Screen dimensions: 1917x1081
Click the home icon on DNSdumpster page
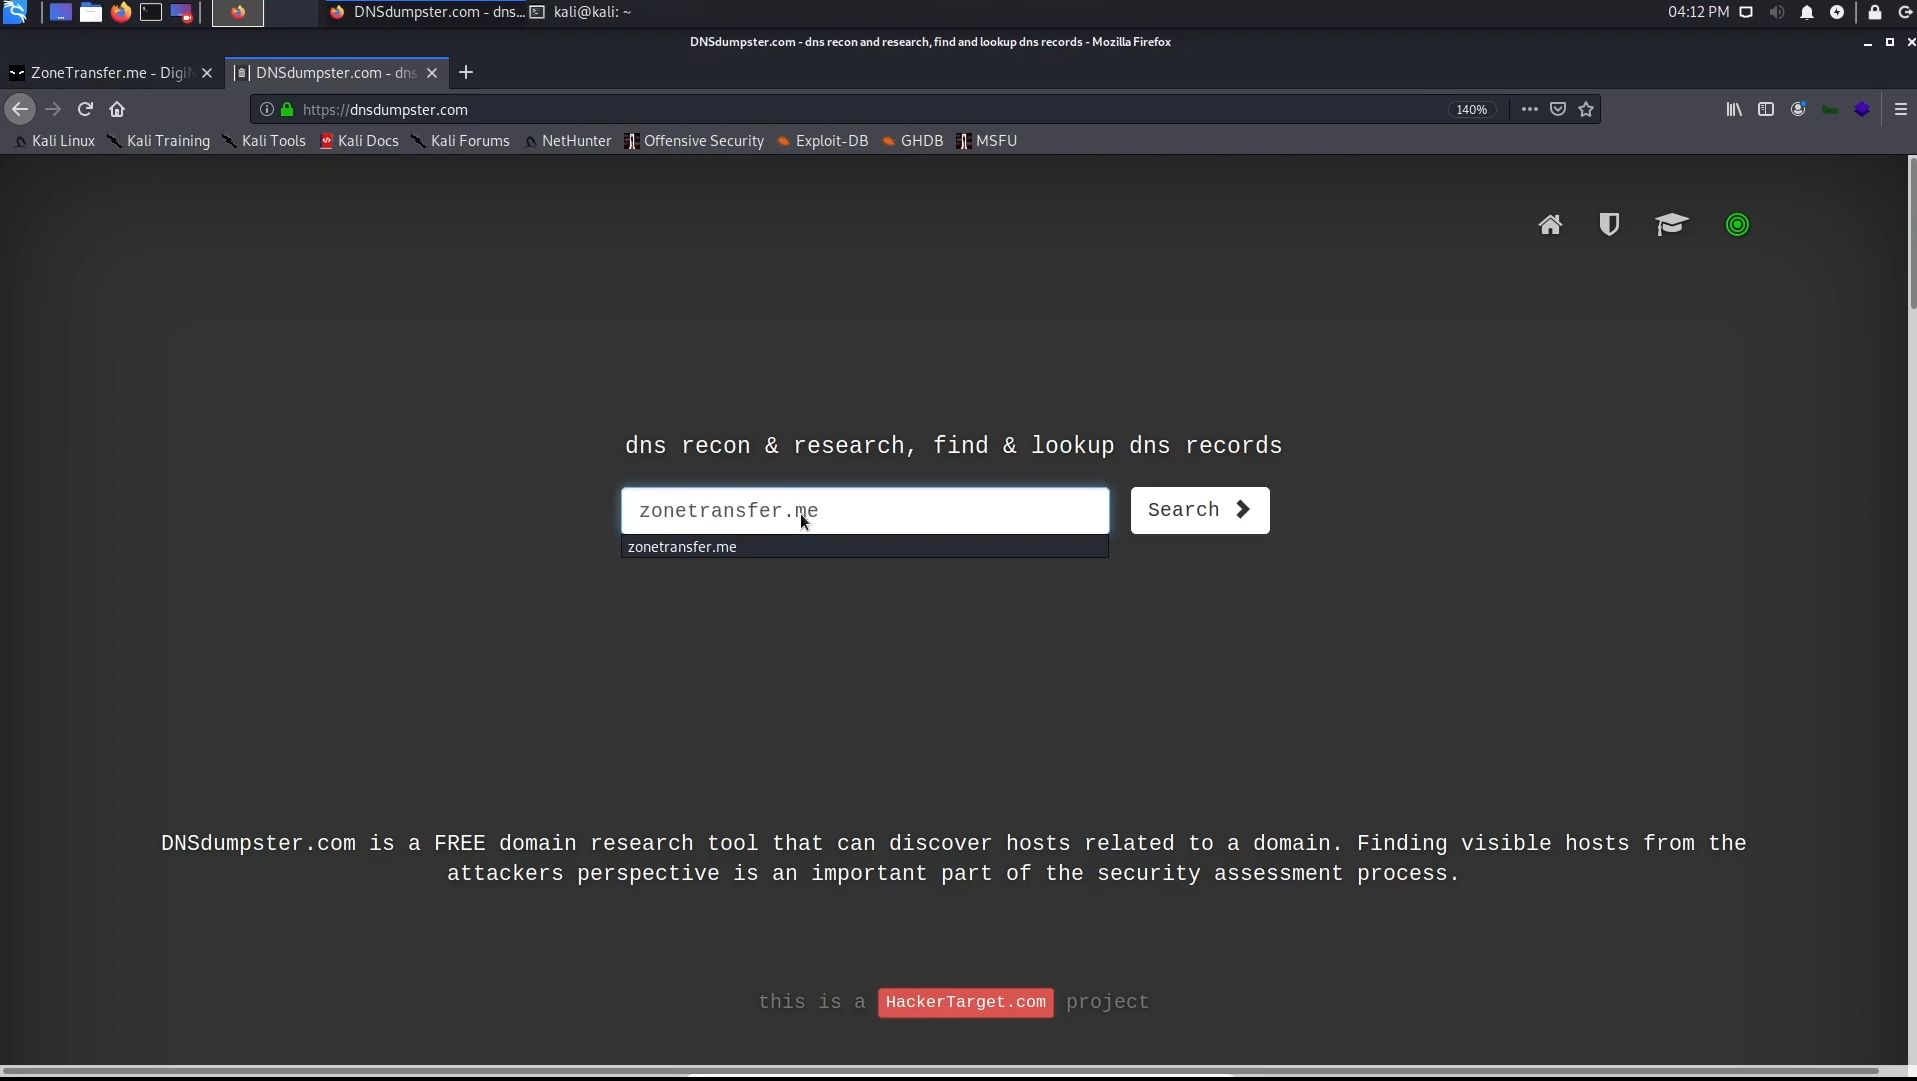point(1549,225)
